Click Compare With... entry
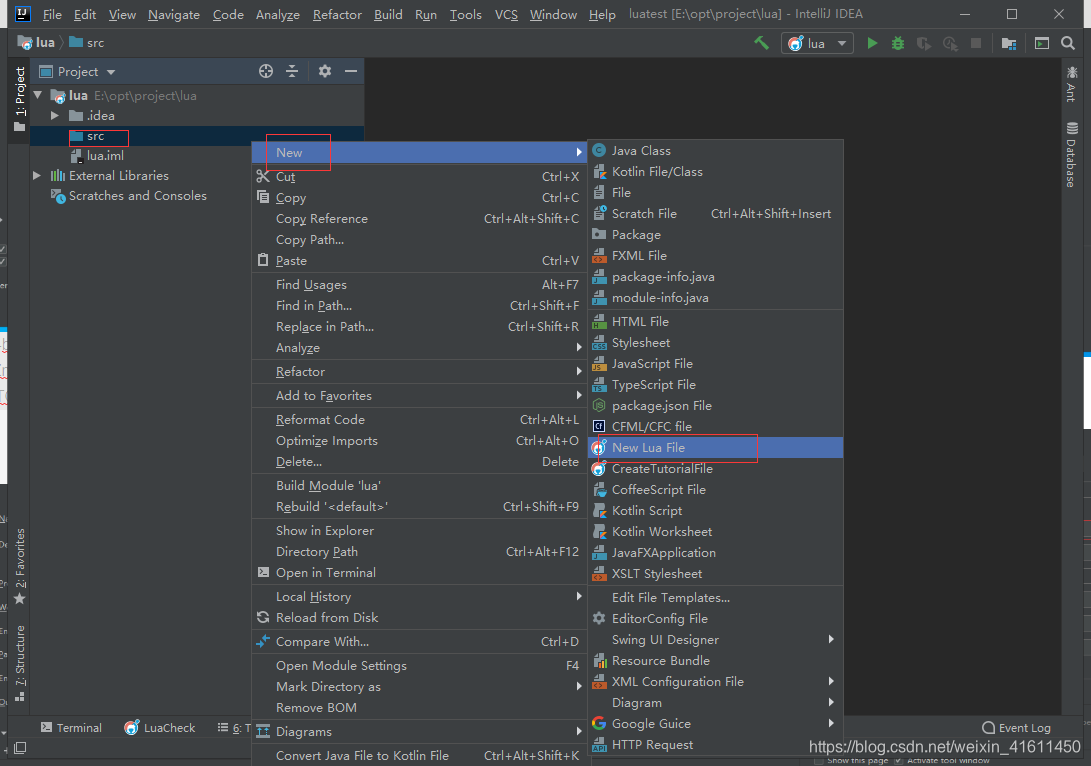The image size is (1091, 766). click(x=420, y=641)
